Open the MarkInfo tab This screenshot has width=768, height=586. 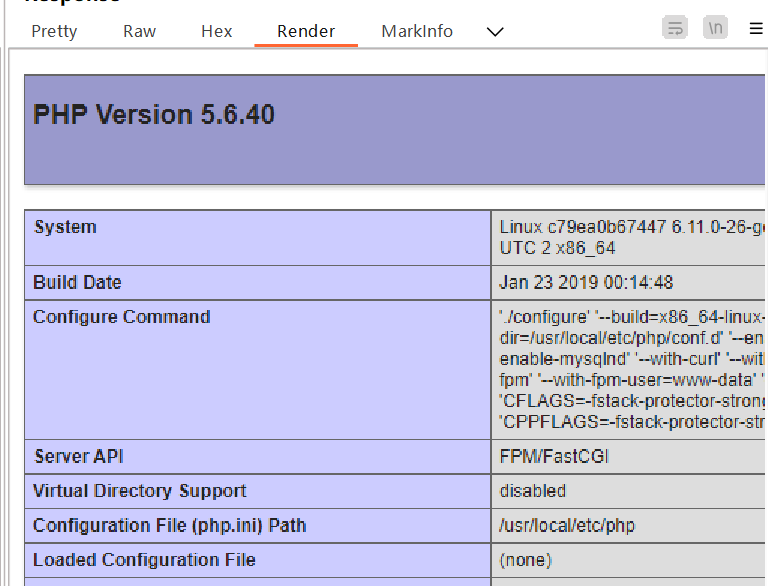[x=417, y=31]
